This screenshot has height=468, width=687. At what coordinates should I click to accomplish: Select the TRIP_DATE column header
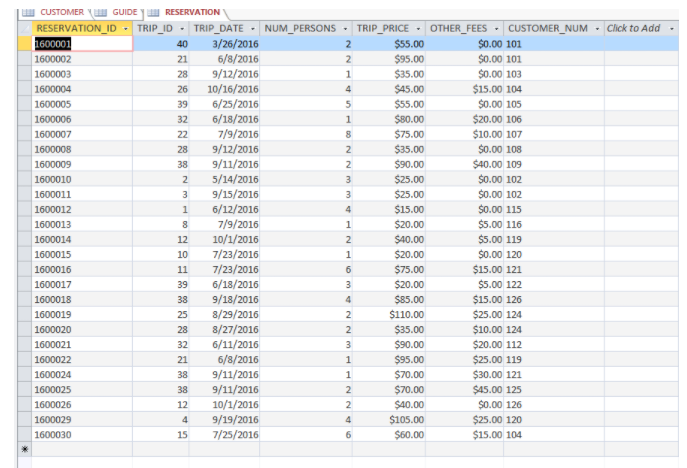pos(224,28)
